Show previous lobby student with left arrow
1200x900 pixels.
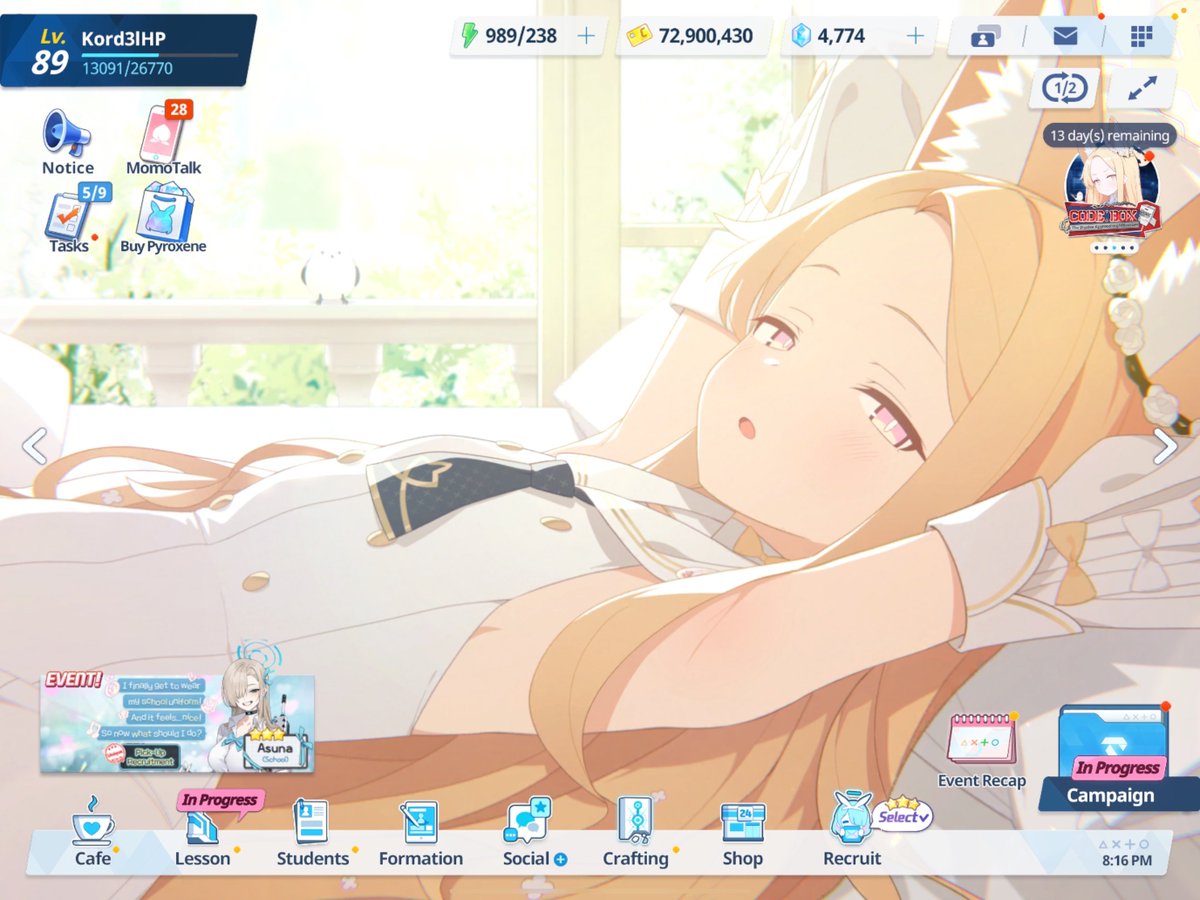point(35,446)
